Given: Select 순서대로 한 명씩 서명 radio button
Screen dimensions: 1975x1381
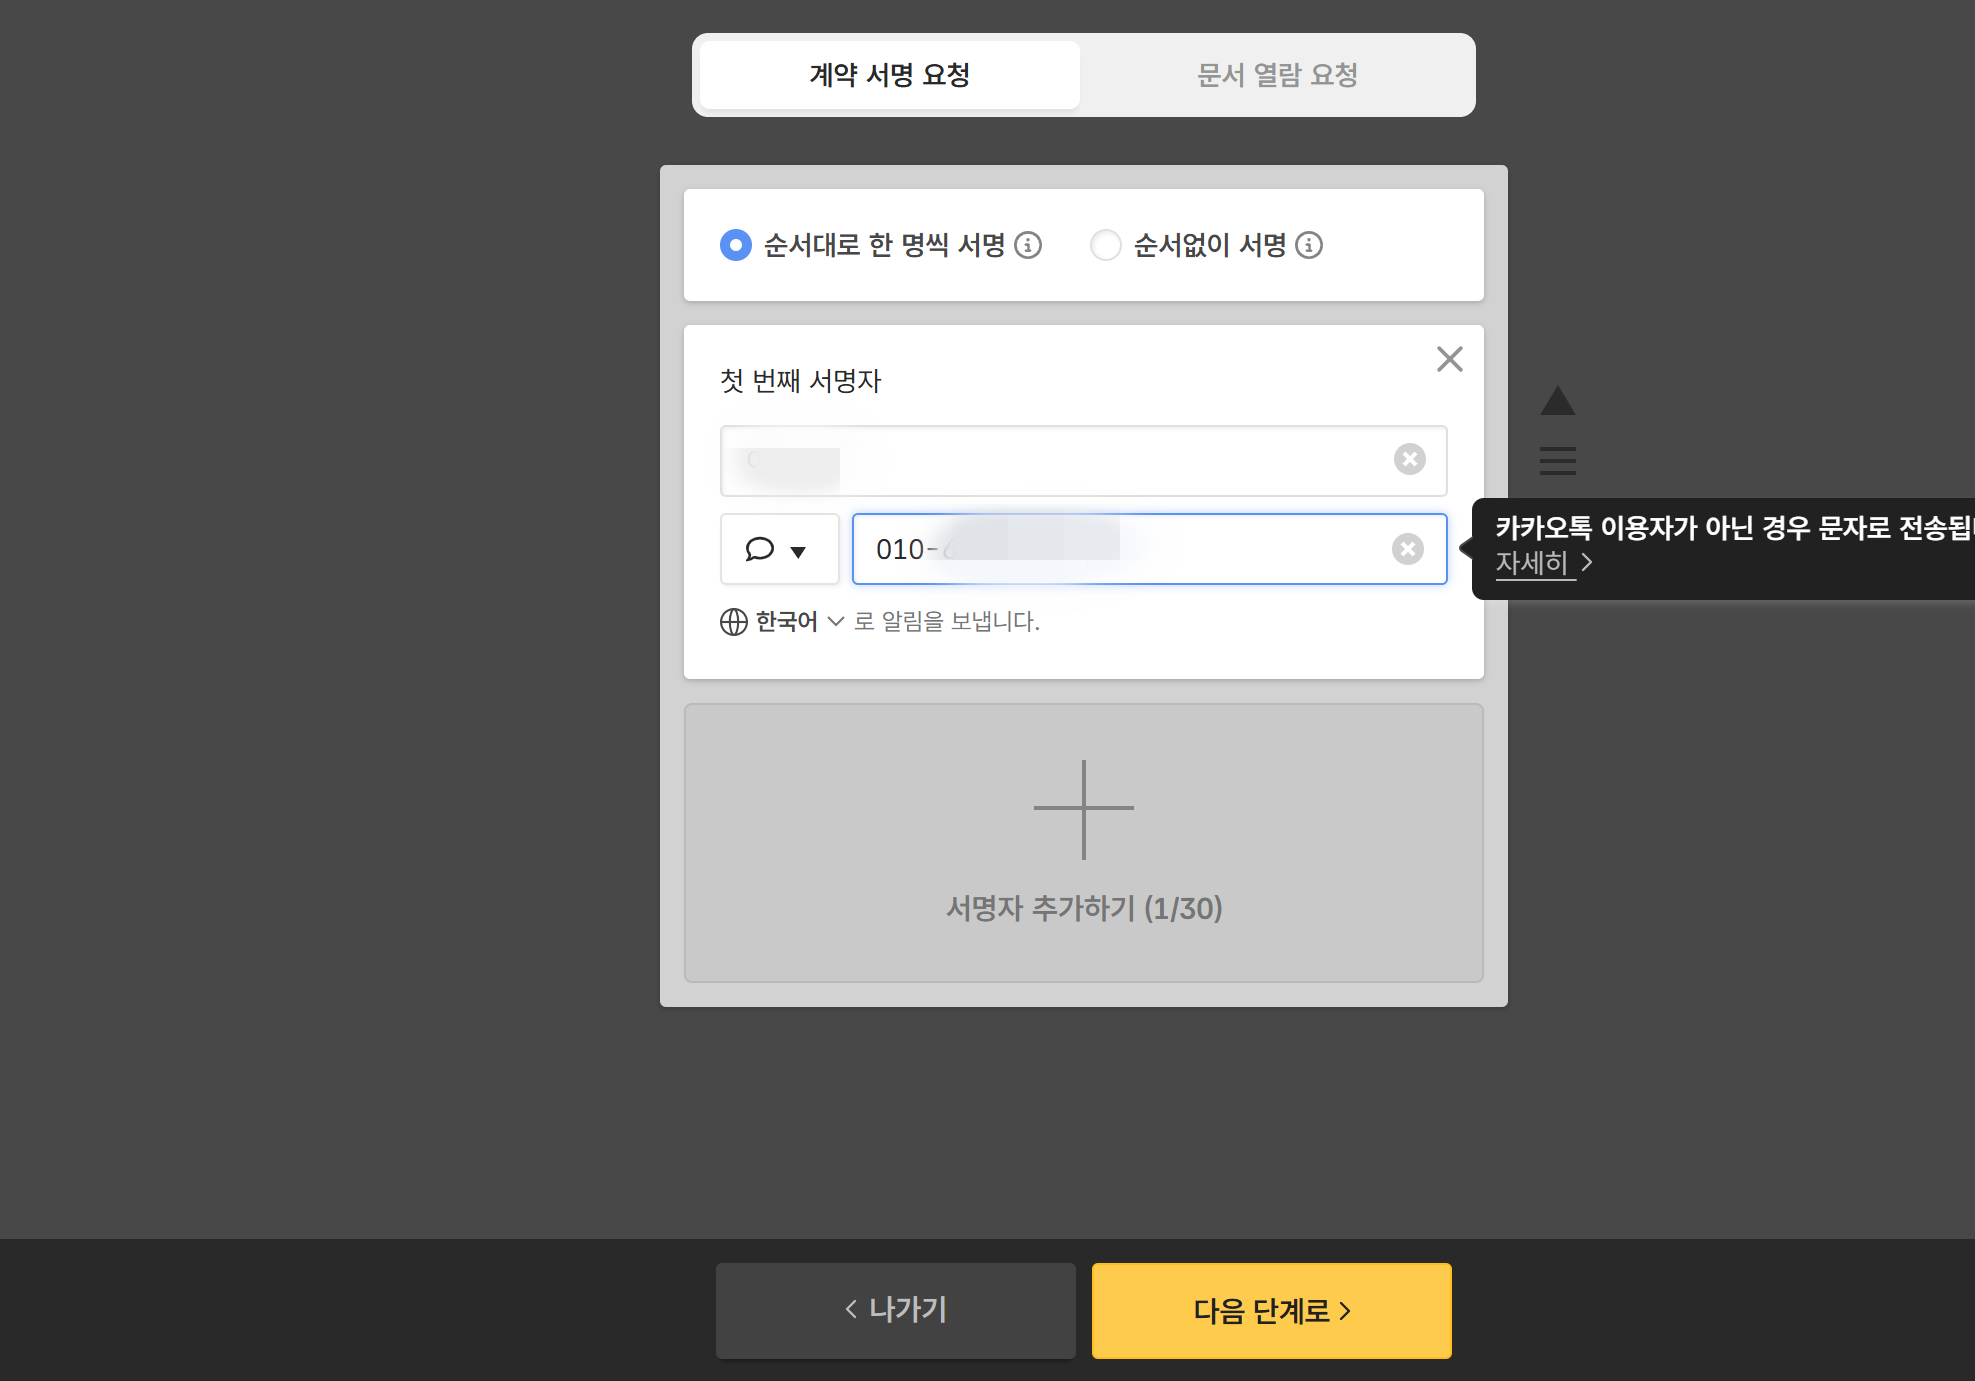Looking at the screenshot, I should point(736,245).
